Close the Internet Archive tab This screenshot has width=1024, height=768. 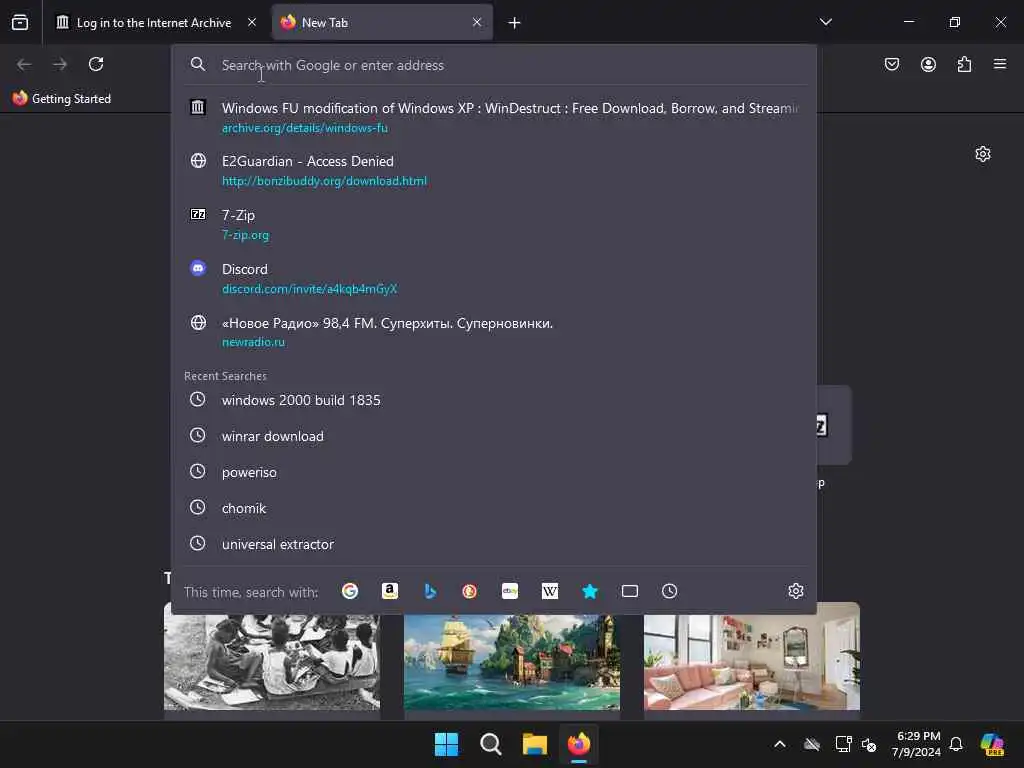[x=251, y=22]
